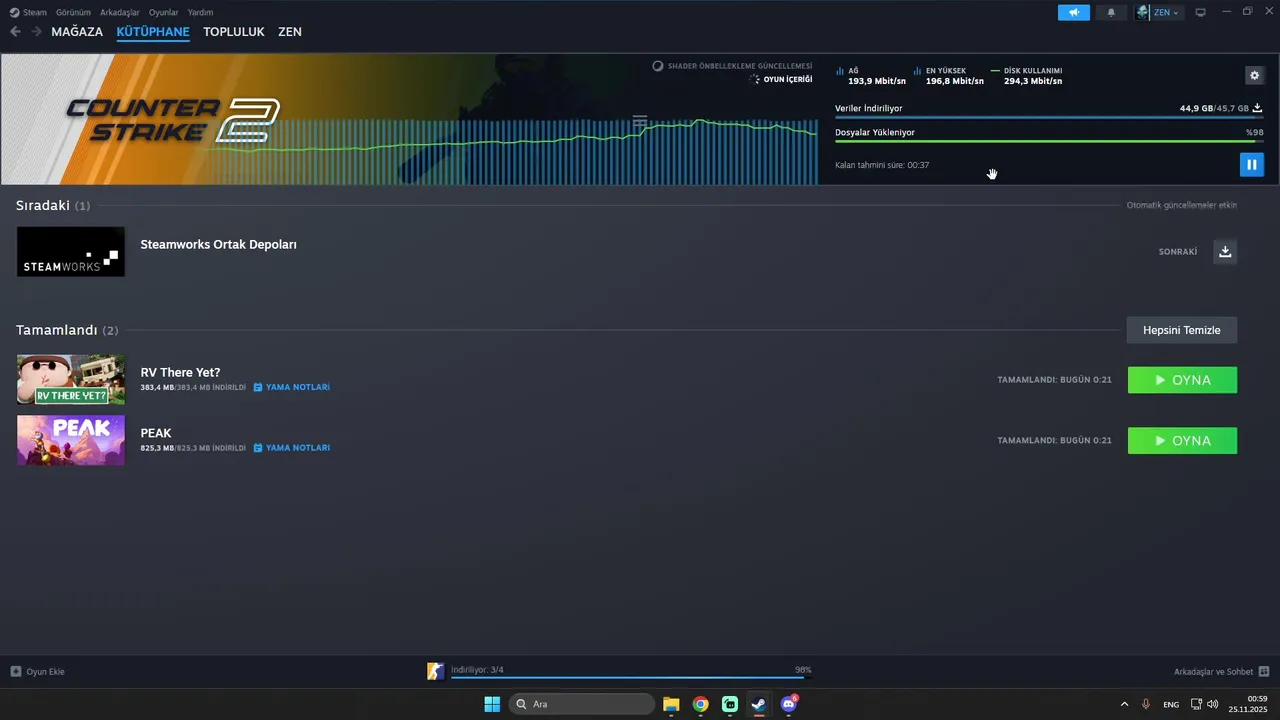Go back with the left arrow
1280x720 pixels.
point(15,32)
